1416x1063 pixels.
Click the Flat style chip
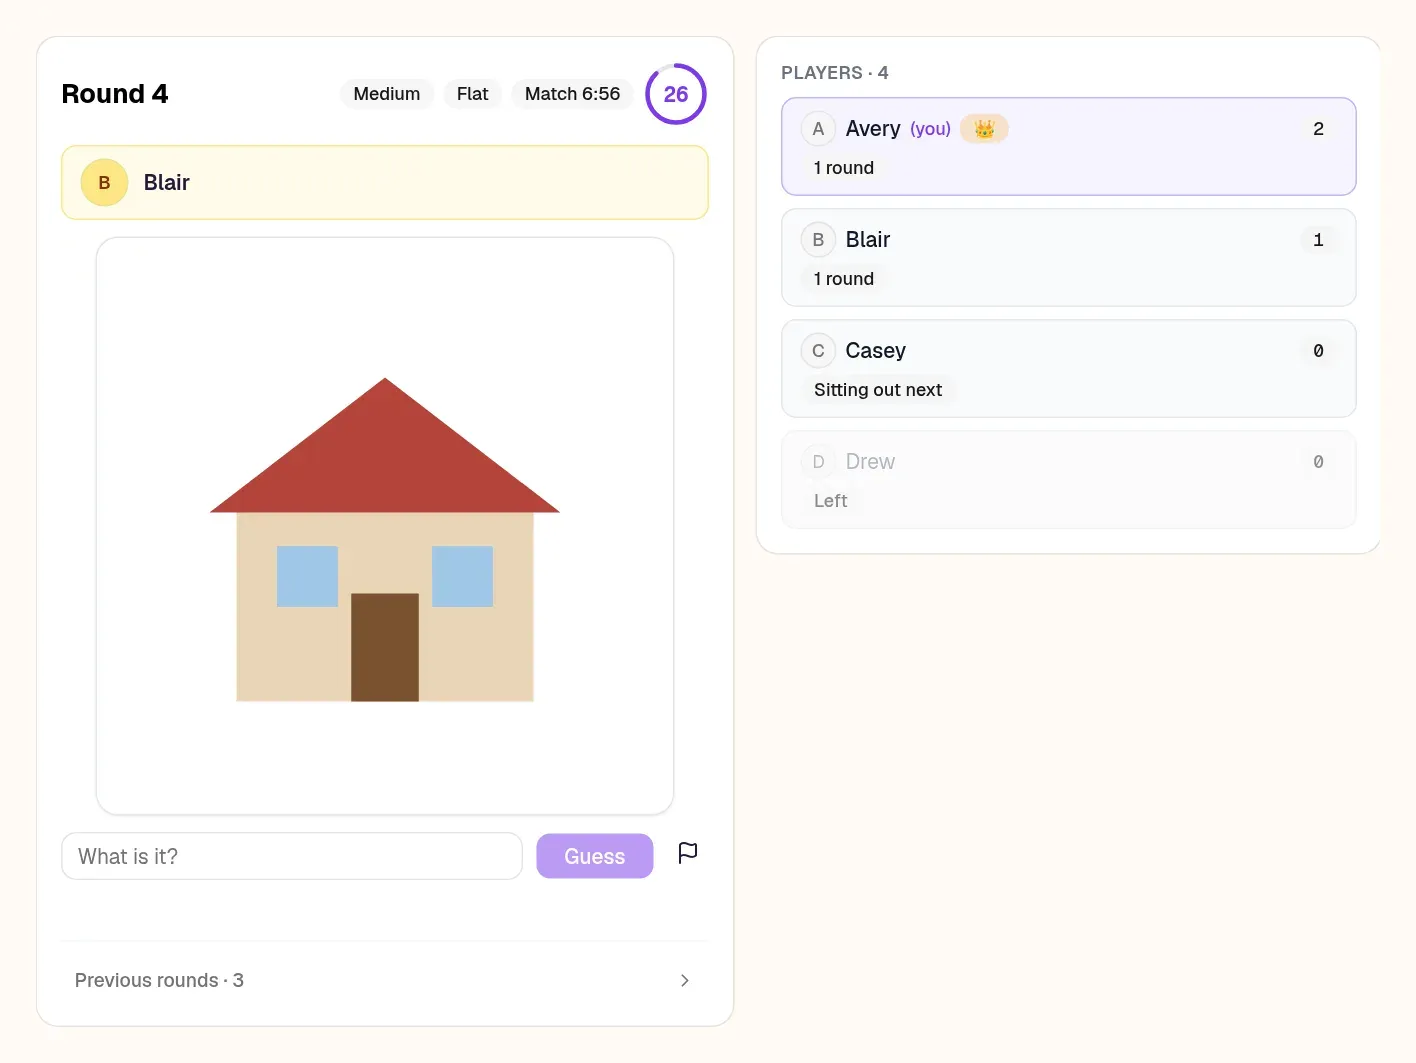click(x=472, y=94)
